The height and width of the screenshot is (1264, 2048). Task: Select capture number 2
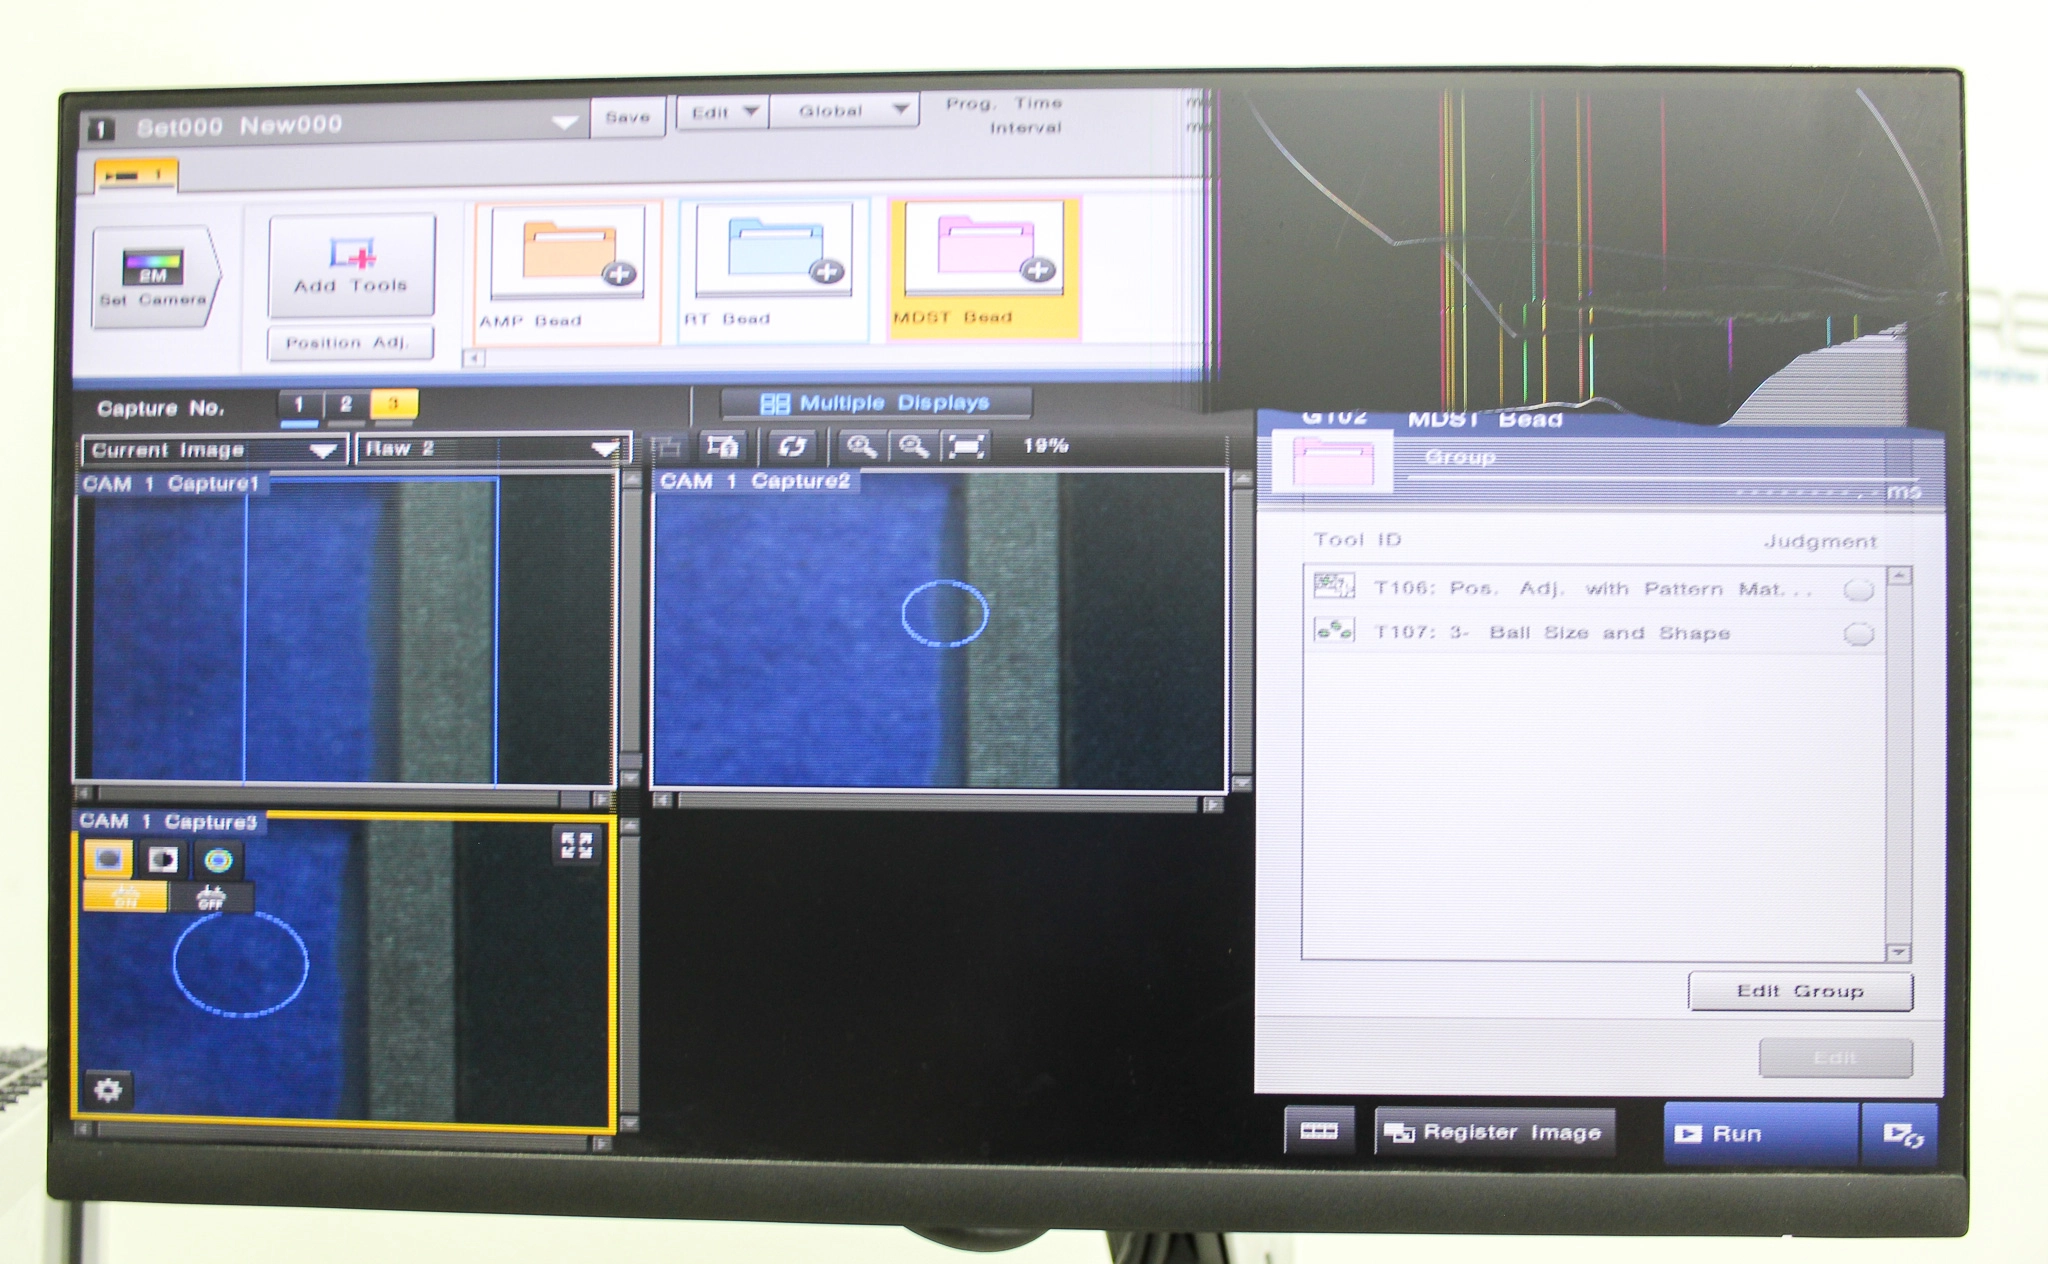(346, 405)
